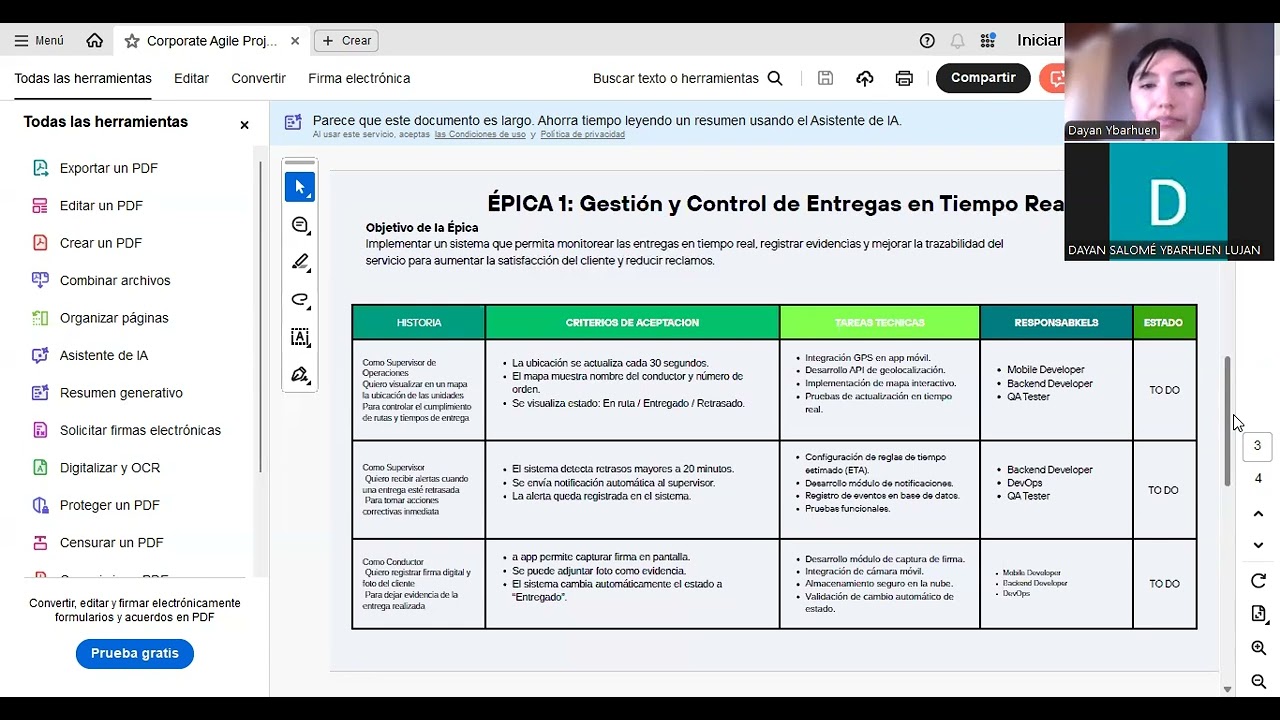Close the Corporate Agile Proj tab
Viewport: 1280px width, 720px height.
pyautogui.click(x=295, y=41)
